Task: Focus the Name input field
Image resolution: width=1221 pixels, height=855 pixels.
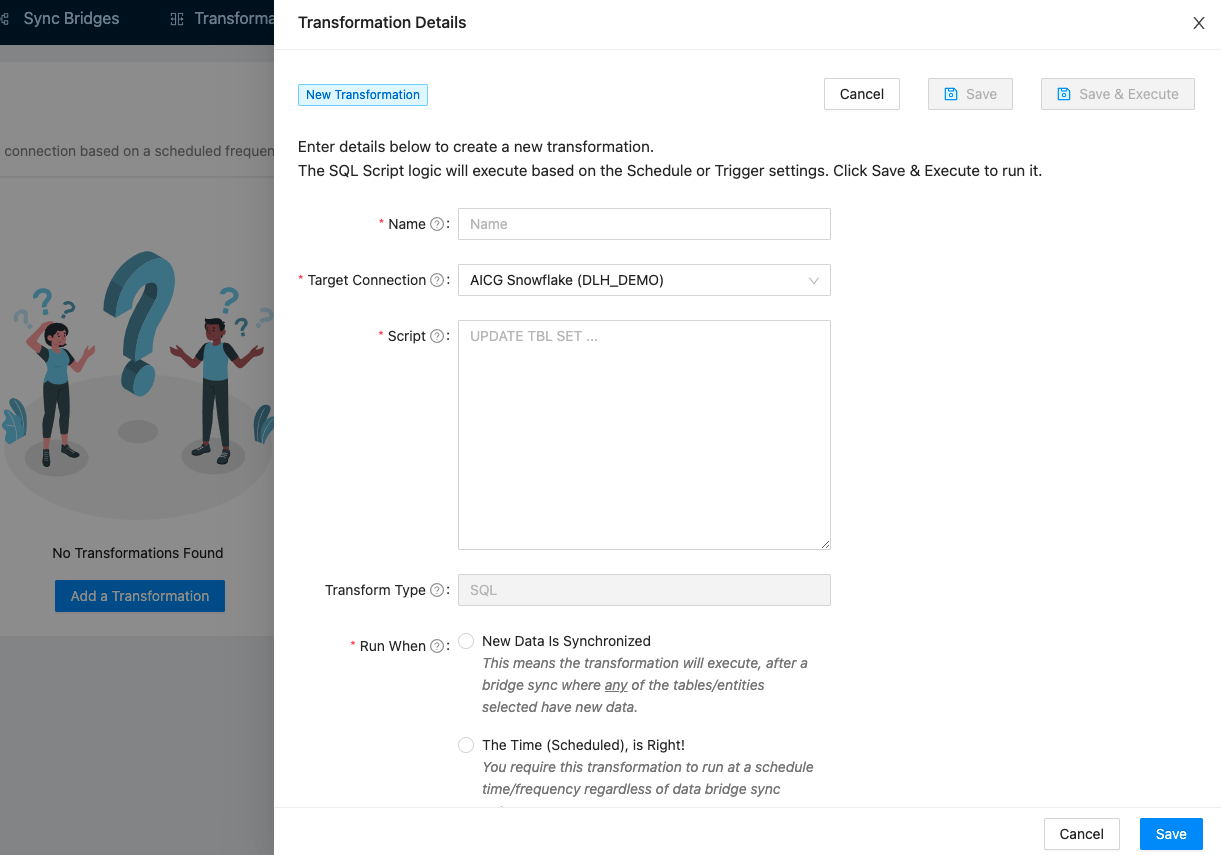Action: coord(644,224)
